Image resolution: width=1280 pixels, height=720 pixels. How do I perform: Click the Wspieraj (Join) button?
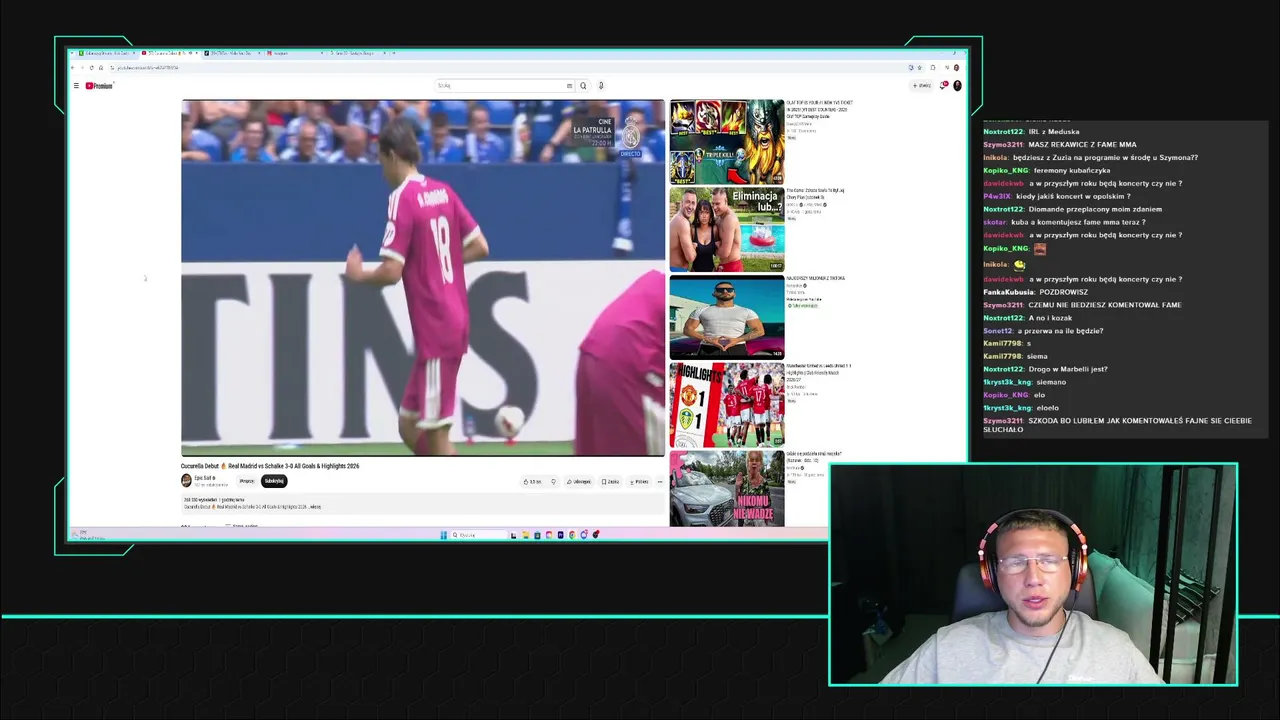[247, 481]
